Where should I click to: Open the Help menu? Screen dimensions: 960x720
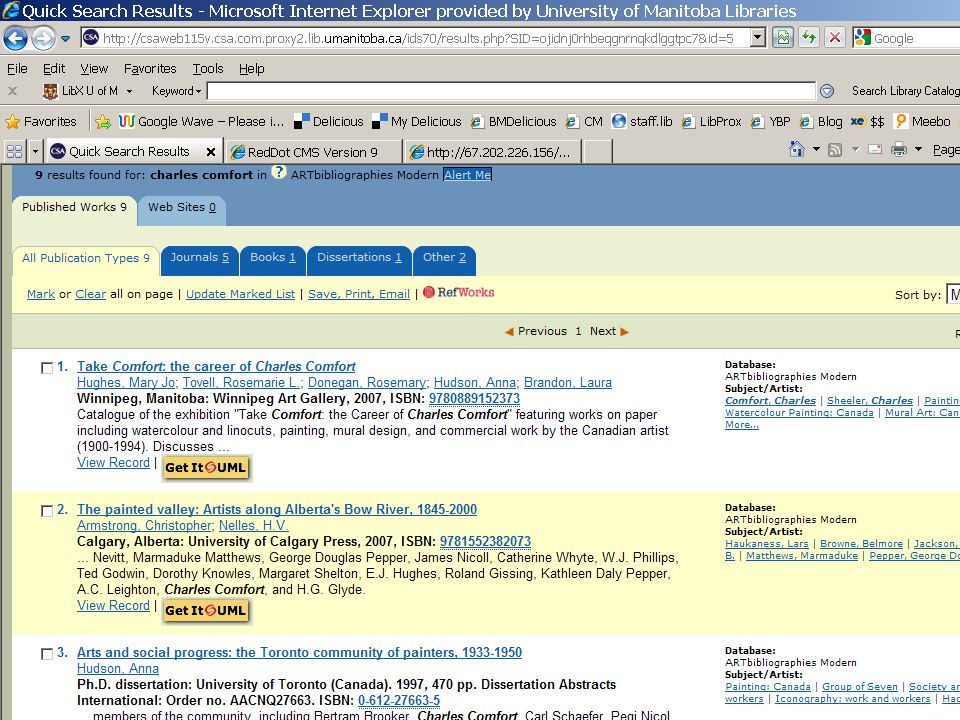pos(252,69)
